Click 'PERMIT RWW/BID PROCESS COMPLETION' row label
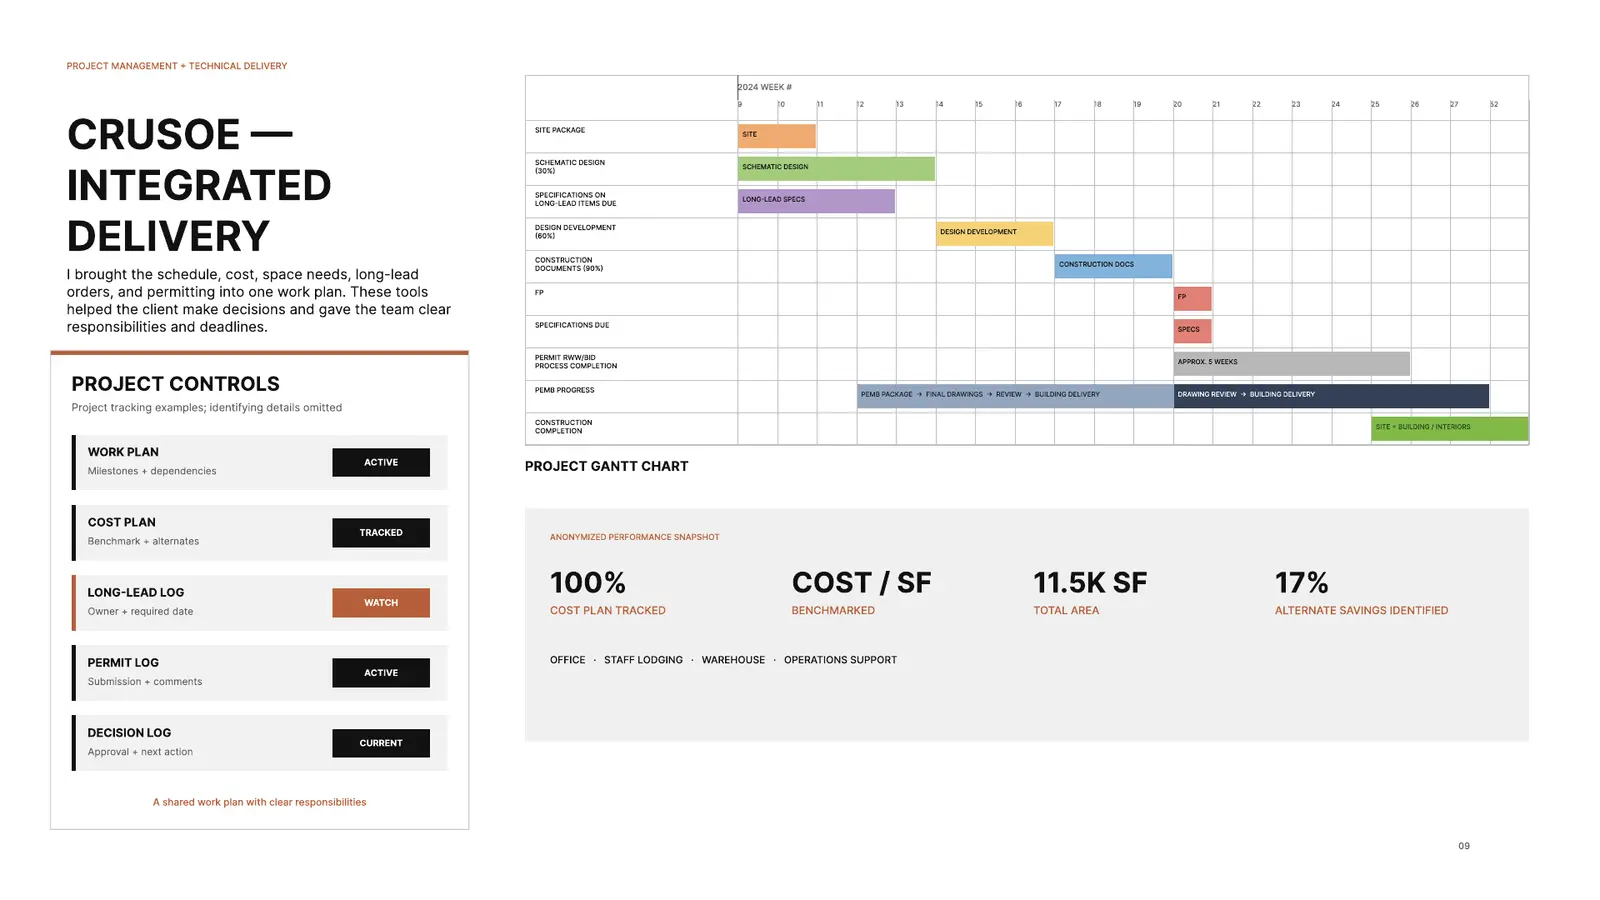 575,362
